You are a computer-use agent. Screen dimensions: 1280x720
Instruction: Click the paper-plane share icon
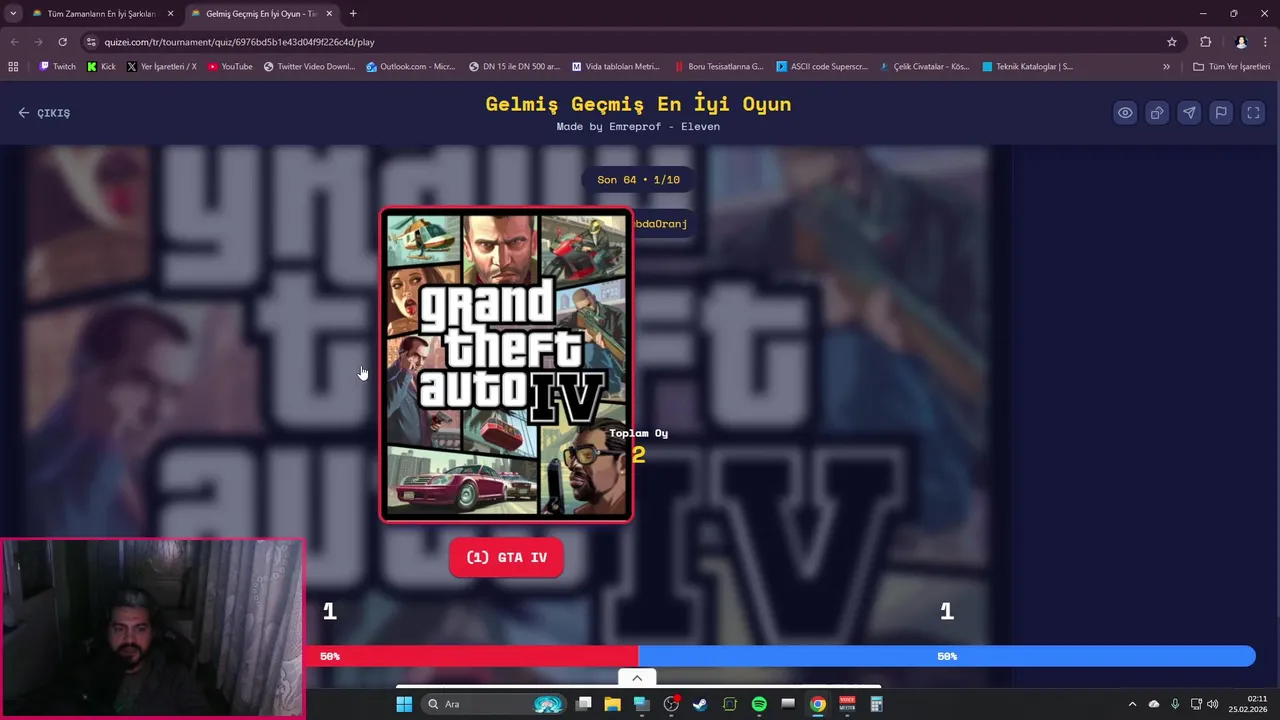[1189, 113]
